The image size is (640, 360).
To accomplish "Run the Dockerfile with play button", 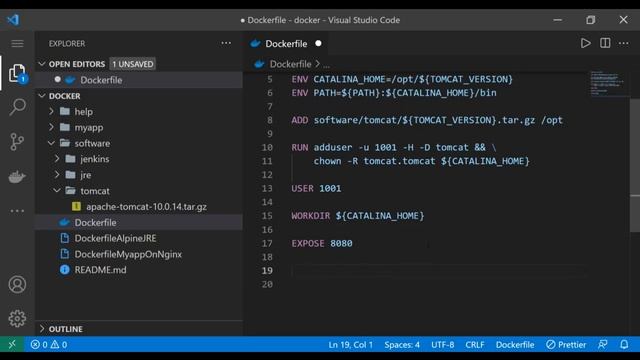I will point(585,43).
